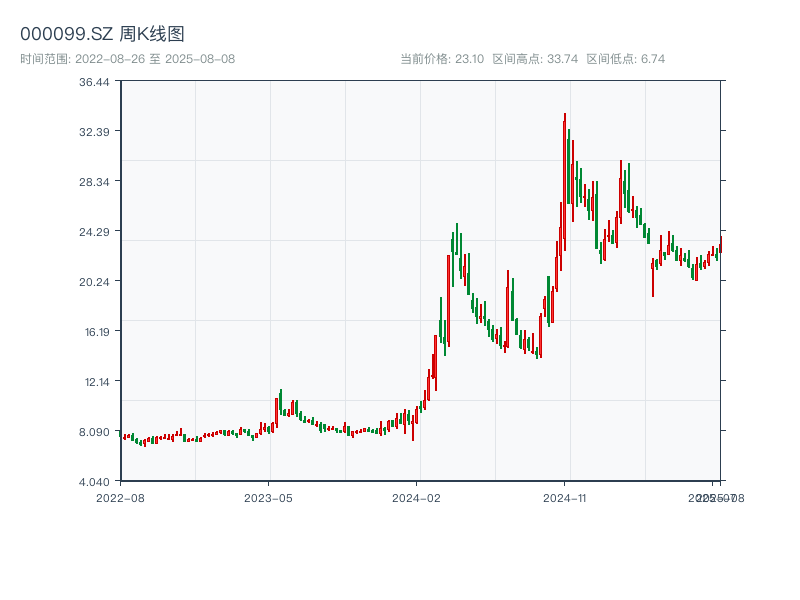Click the last red candlestick at chart's right edge

pos(721,244)
